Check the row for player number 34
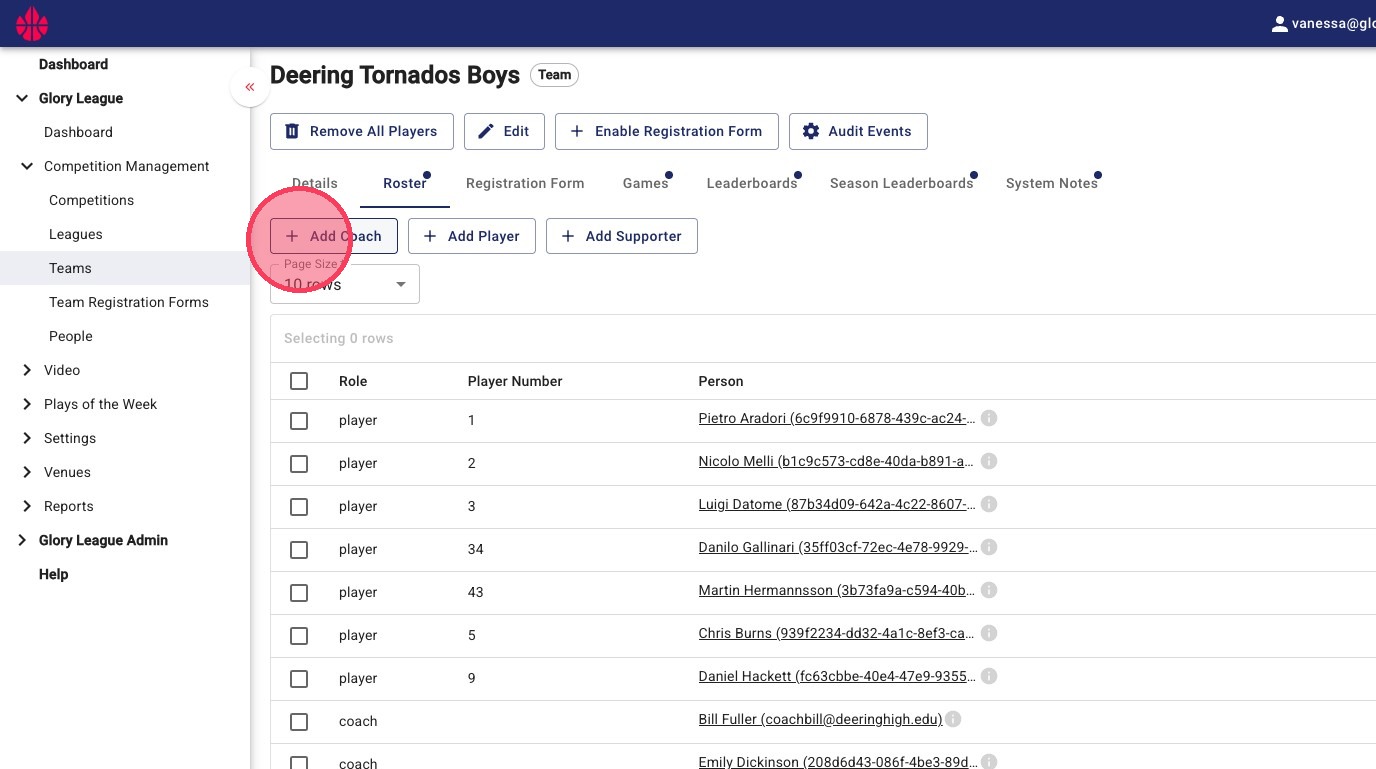This screenshot has height=769, width=1376. (x=299, y=550)
